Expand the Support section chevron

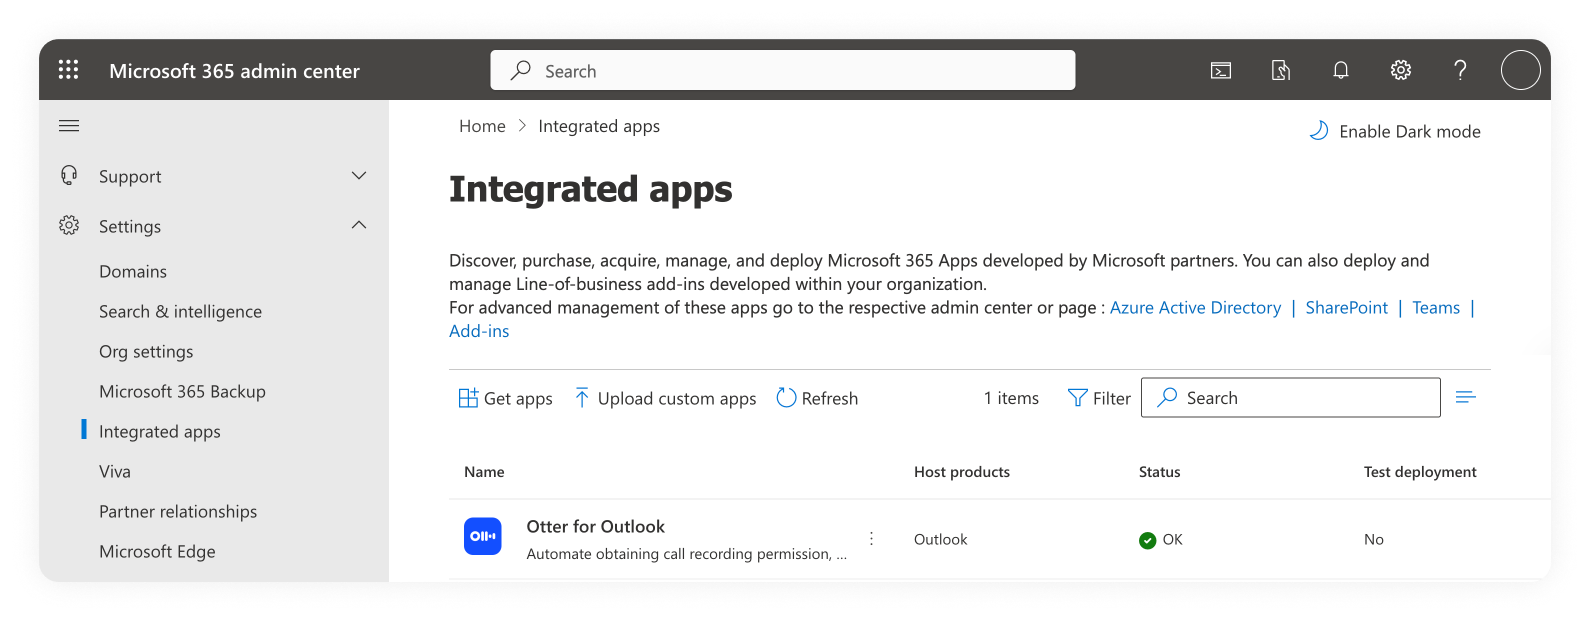359,176
